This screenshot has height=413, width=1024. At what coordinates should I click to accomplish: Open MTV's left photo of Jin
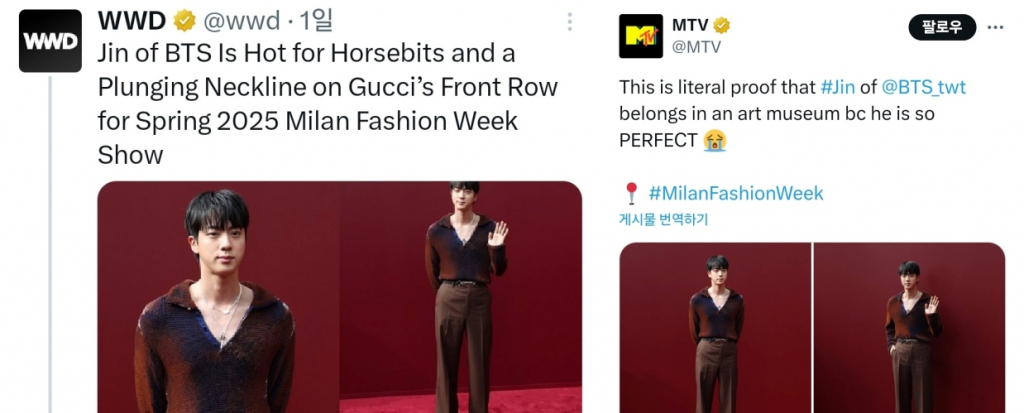[x=714, y=328]
